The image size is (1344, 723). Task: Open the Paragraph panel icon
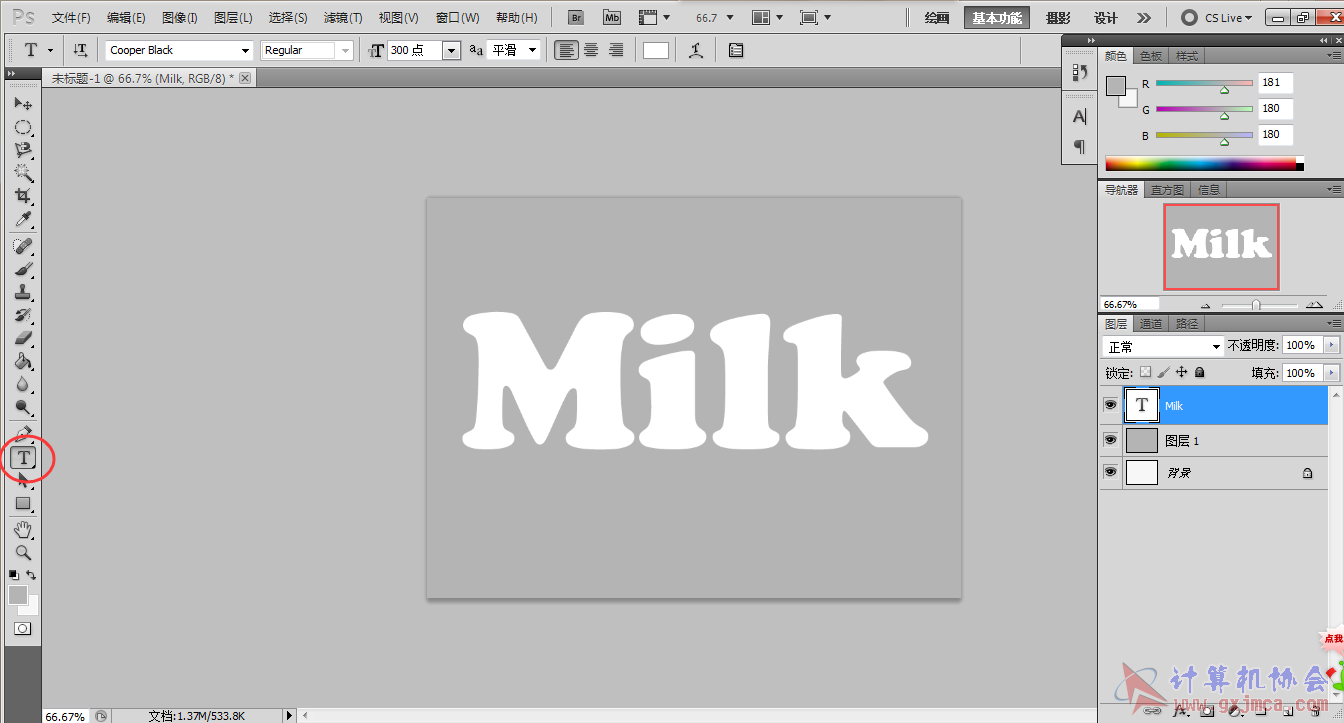pyautogui.click(x=1079, y=146)
